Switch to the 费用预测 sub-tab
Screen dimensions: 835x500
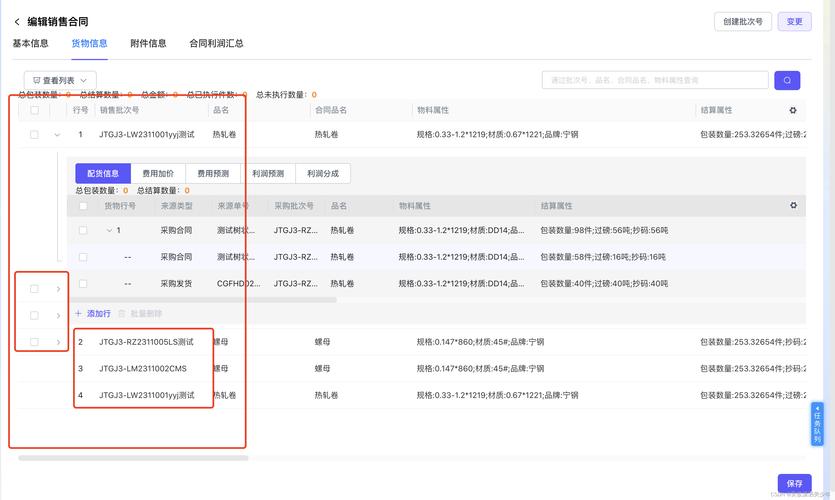point(213,174)
